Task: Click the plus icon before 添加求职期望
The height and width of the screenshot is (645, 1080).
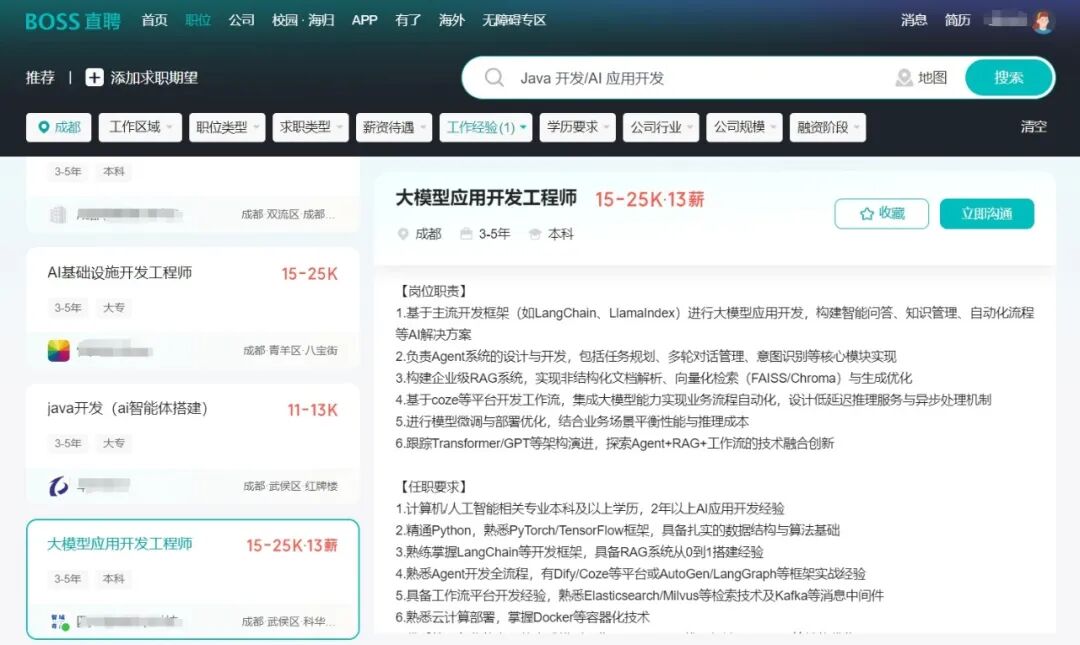Action: pos(94,77)
